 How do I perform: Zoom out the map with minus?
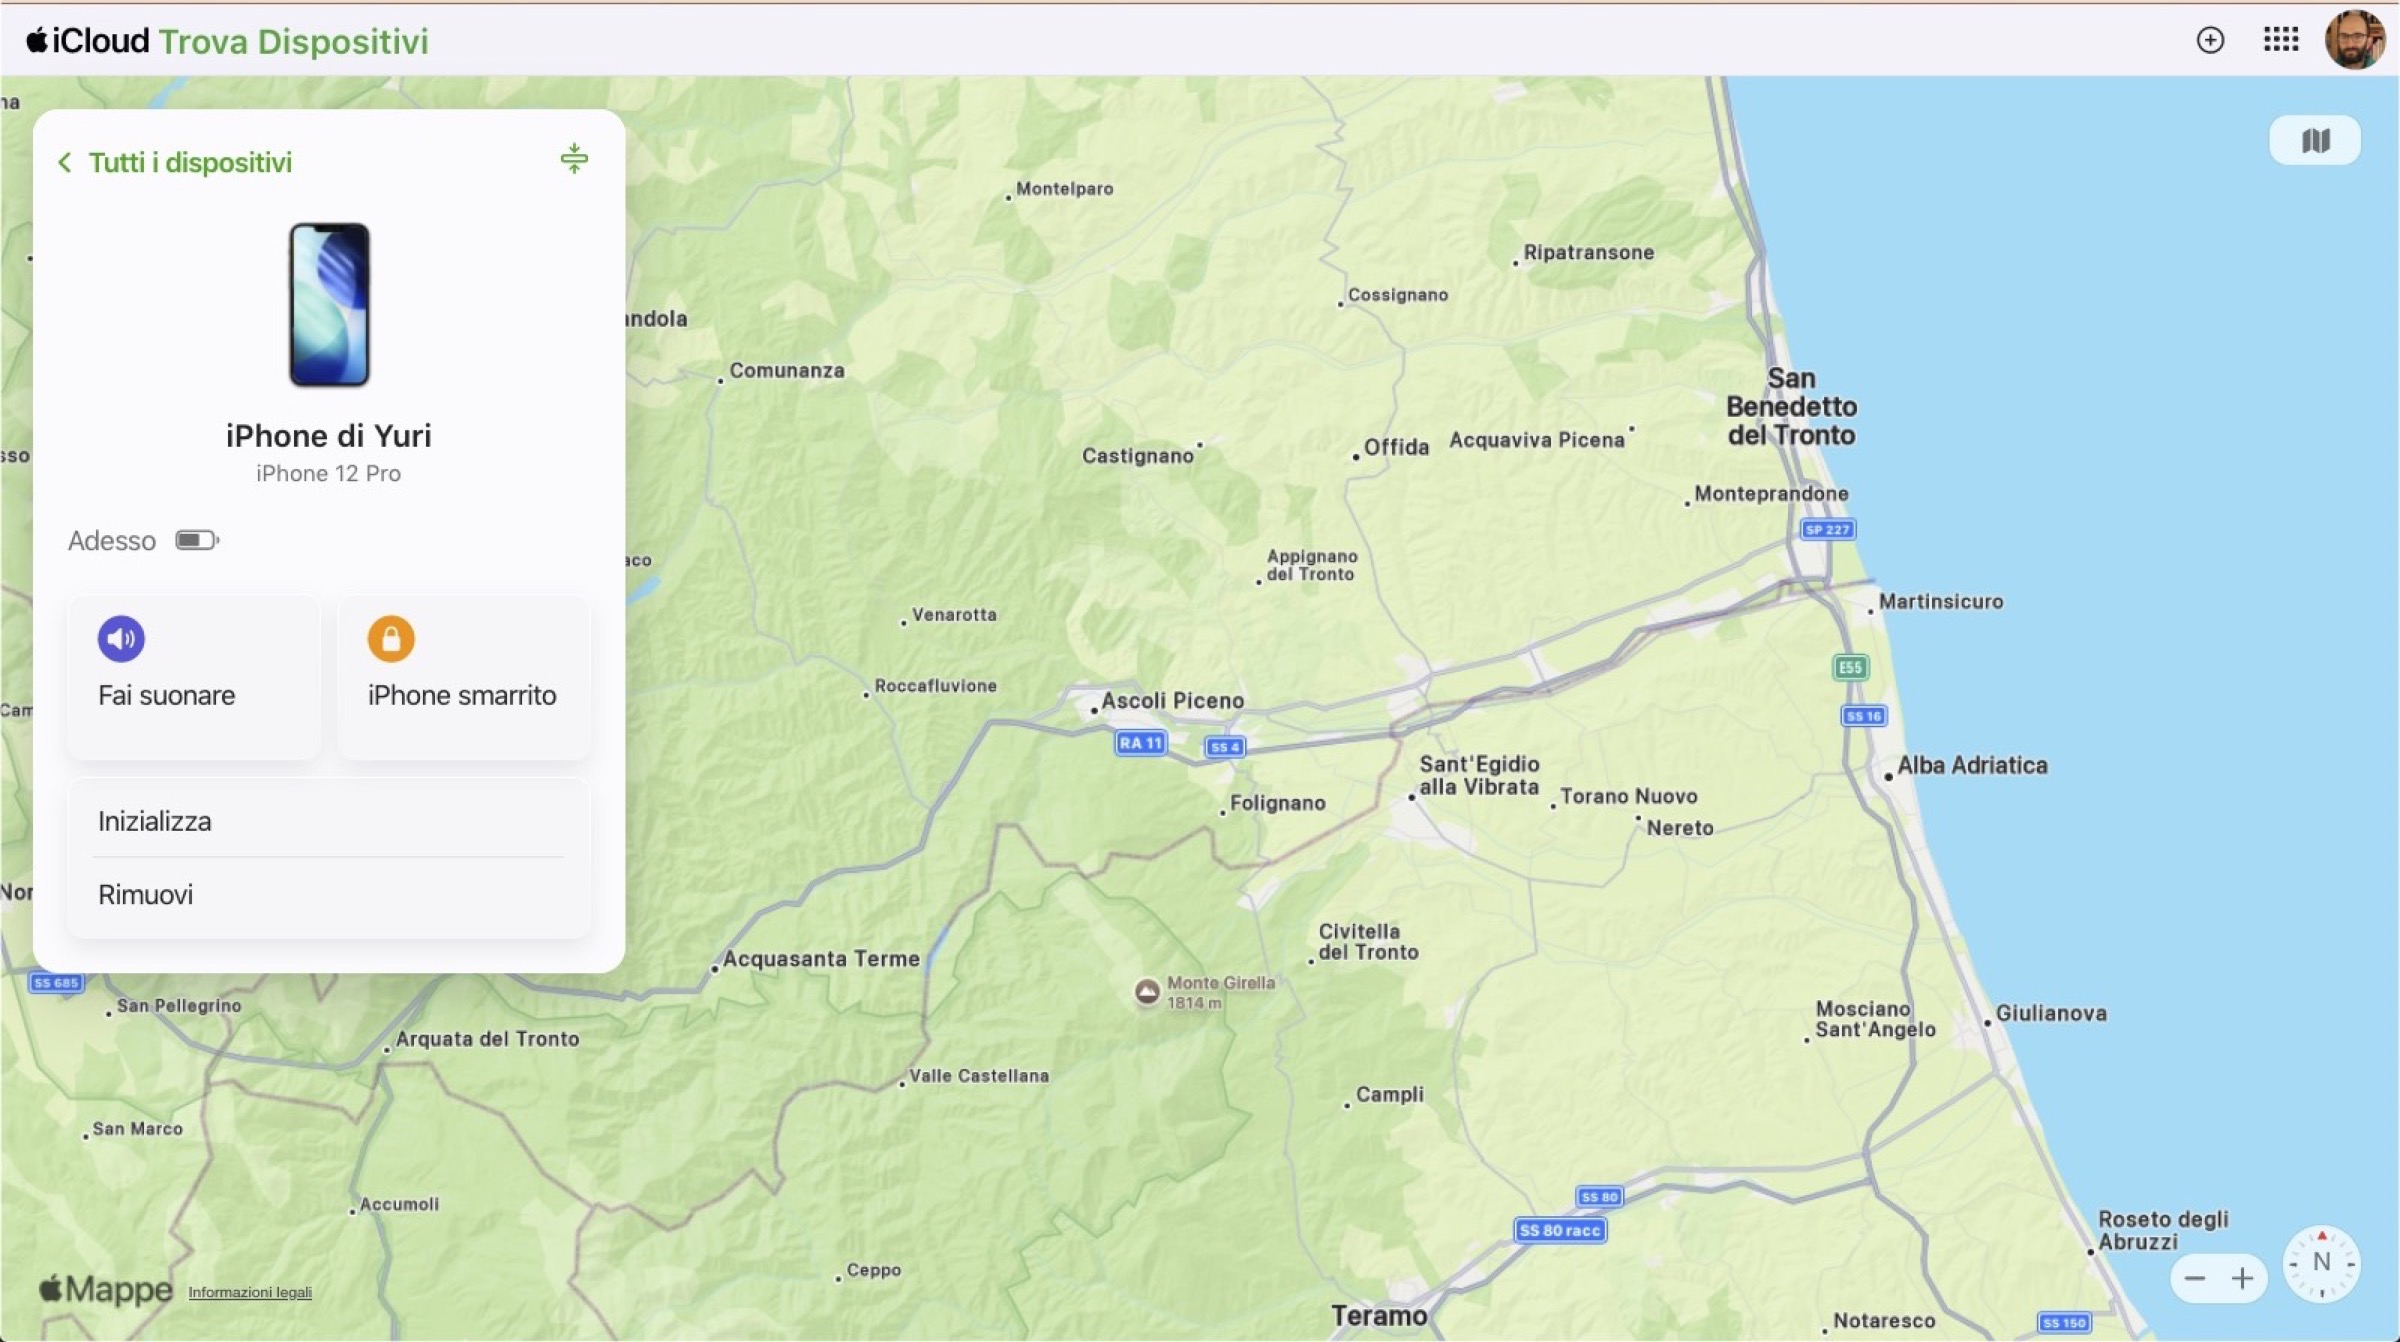coord(2195,1278)
